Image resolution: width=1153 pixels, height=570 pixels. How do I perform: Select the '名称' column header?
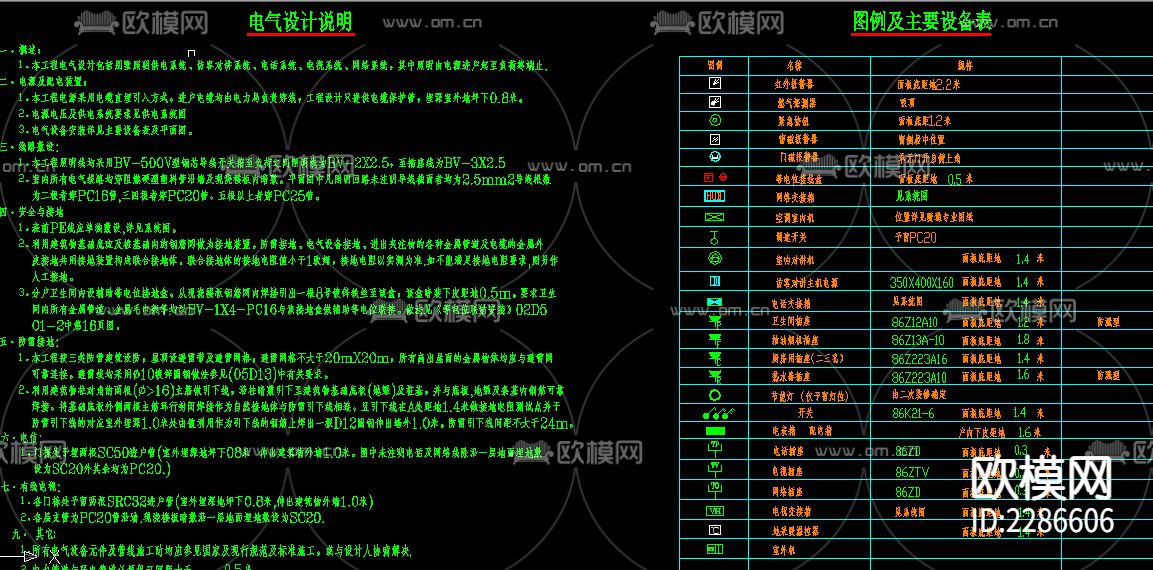point(795,65)
